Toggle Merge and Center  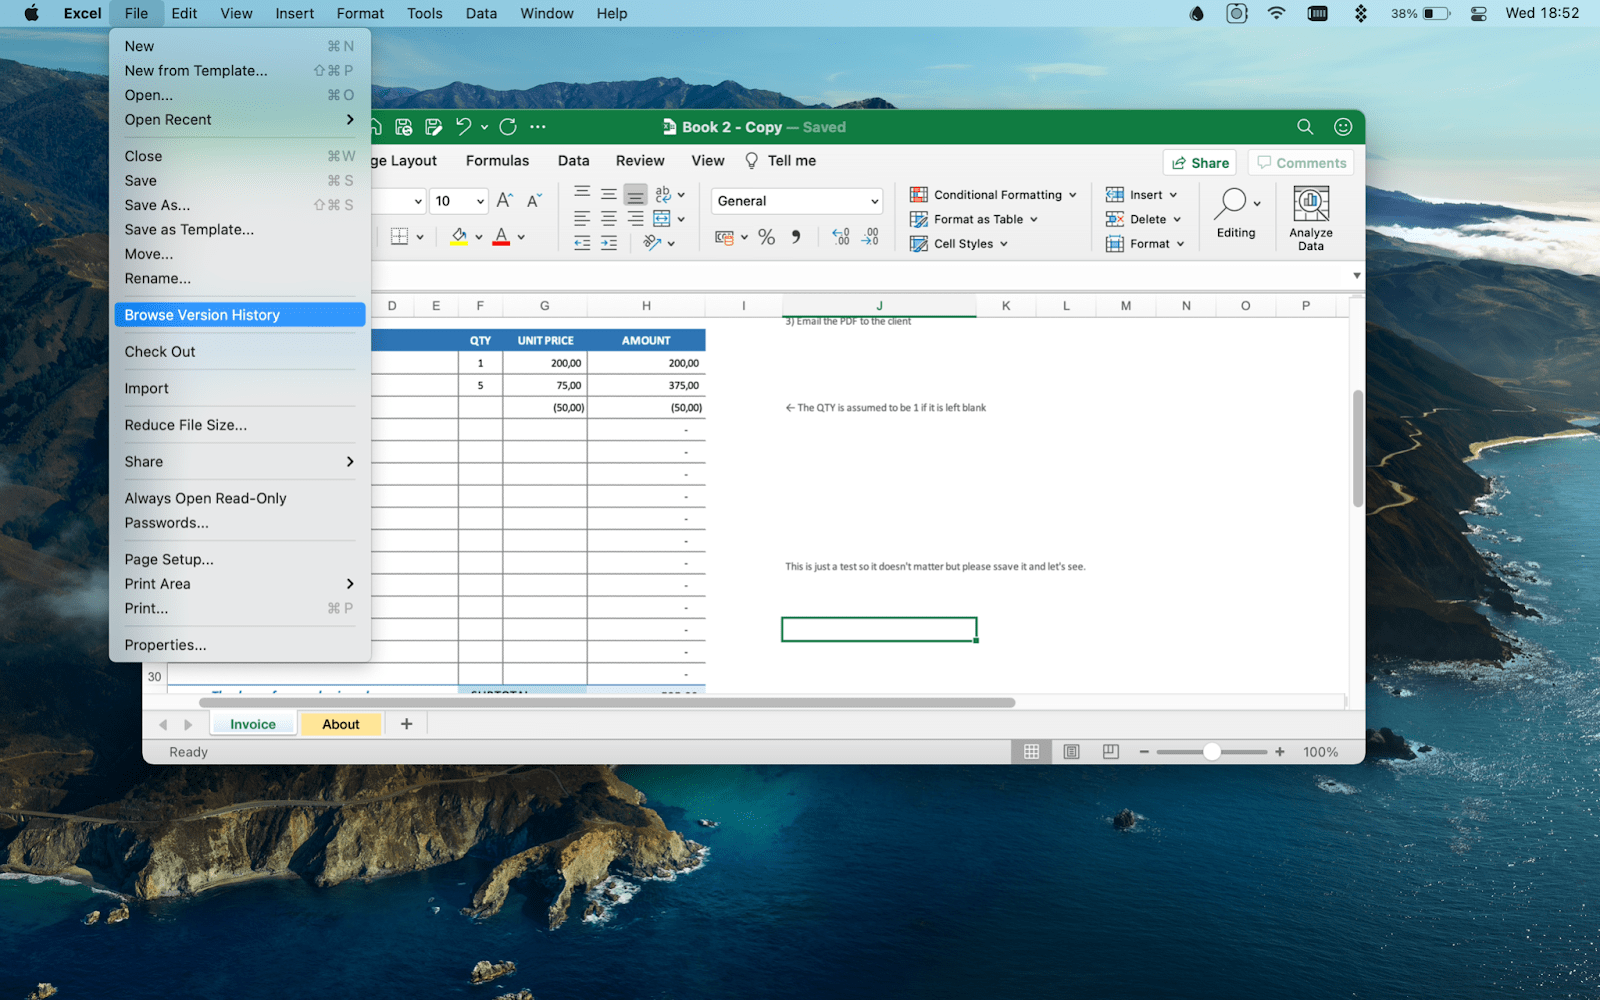click(662, 218)
